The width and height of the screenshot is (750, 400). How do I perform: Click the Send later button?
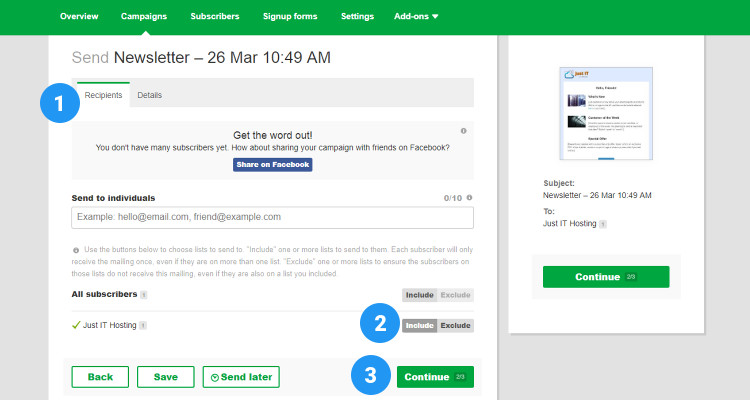point(241,377)
